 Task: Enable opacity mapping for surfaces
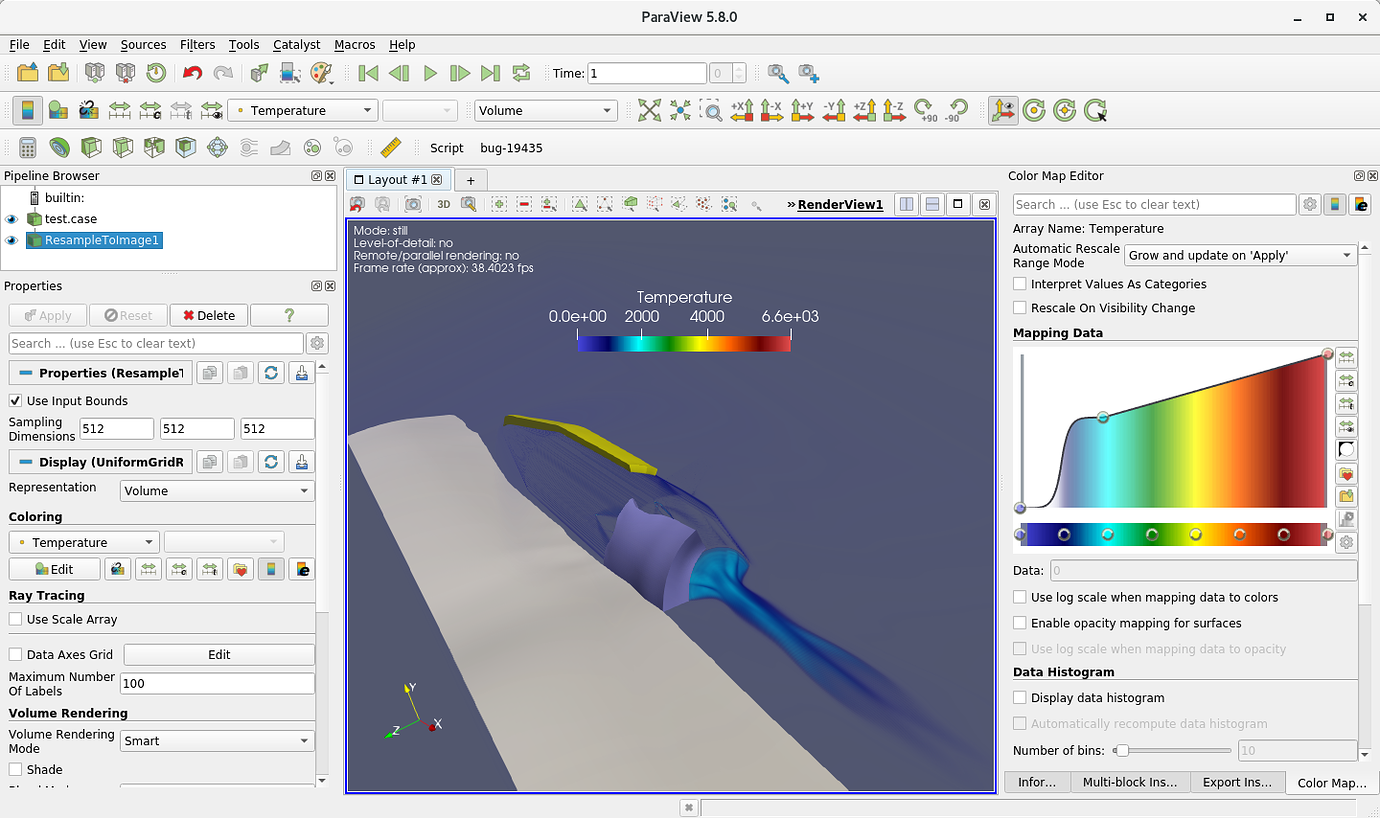tap(1020, 623)
